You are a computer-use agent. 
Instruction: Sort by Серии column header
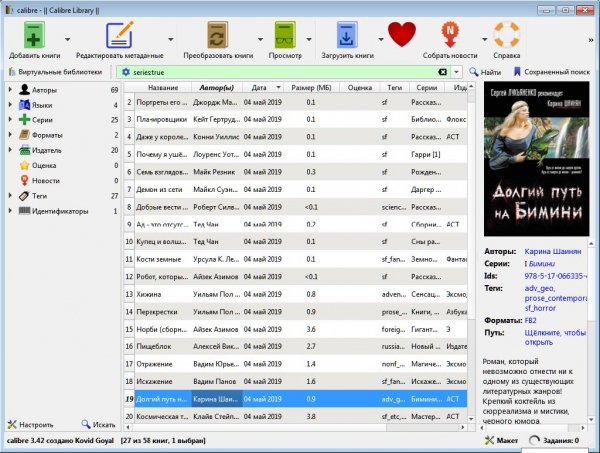[x=426, y=88]
